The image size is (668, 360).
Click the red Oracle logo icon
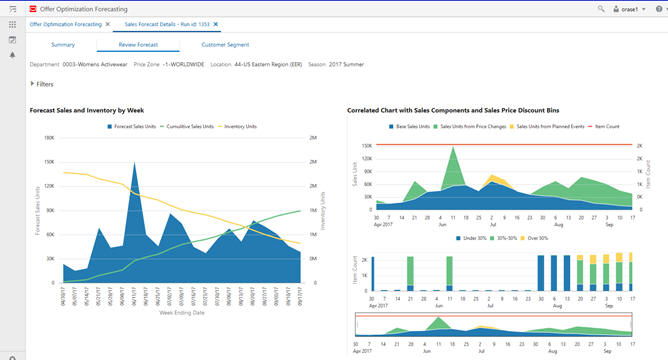tap(33, 9)
